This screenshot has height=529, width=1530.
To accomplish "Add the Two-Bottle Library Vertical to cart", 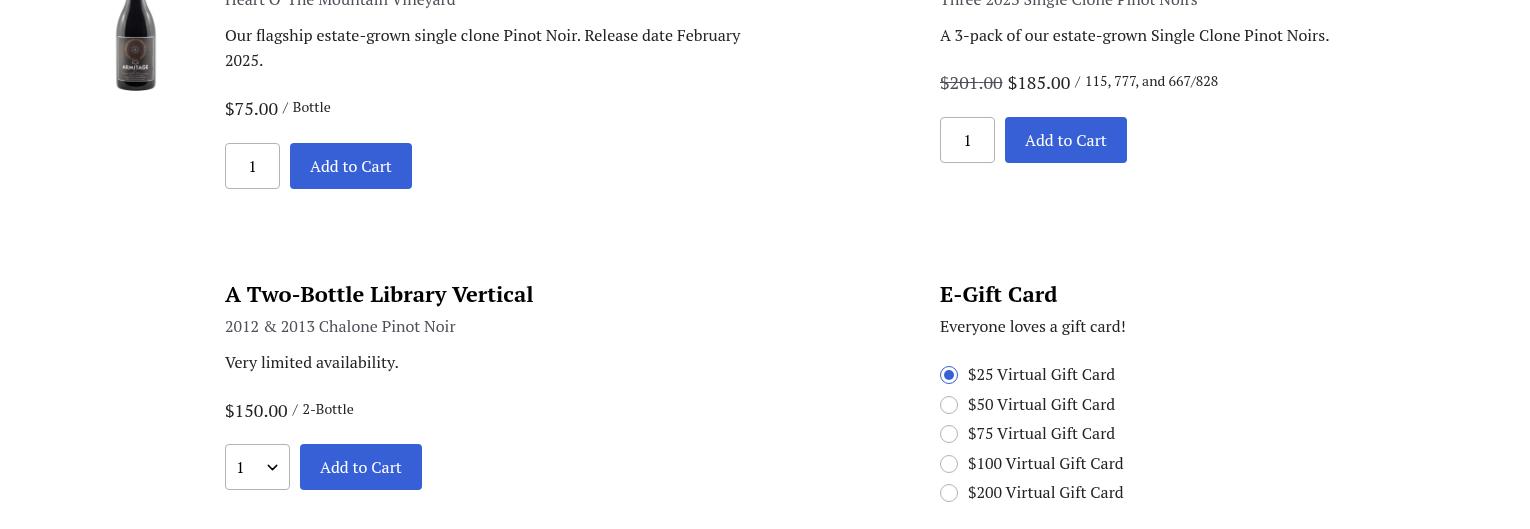I will (x=360, y=467).
